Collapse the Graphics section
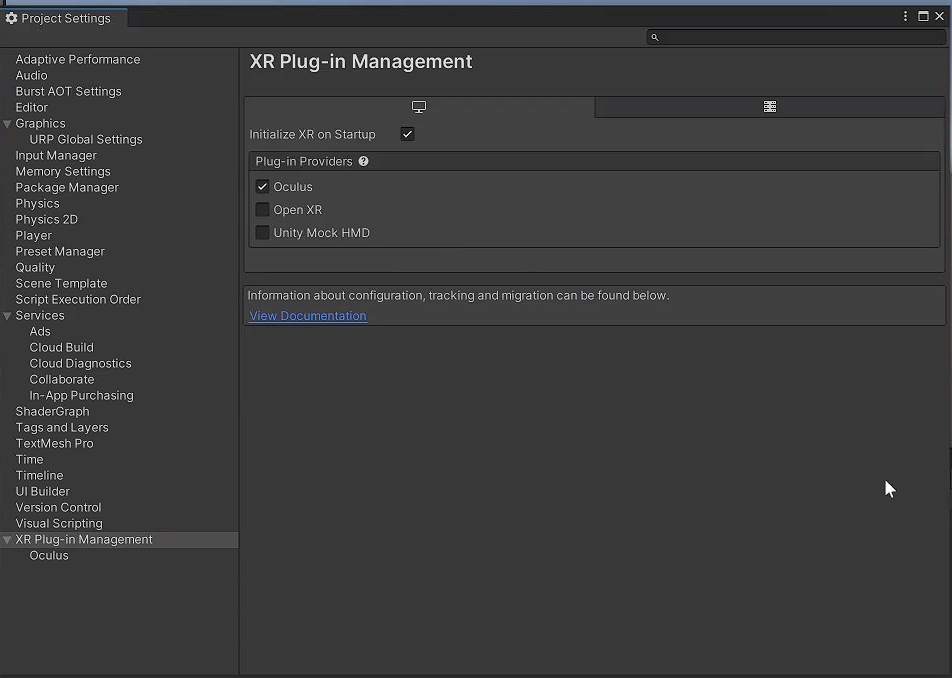This screenshot has width=952, height=678. tap(8, 123)
